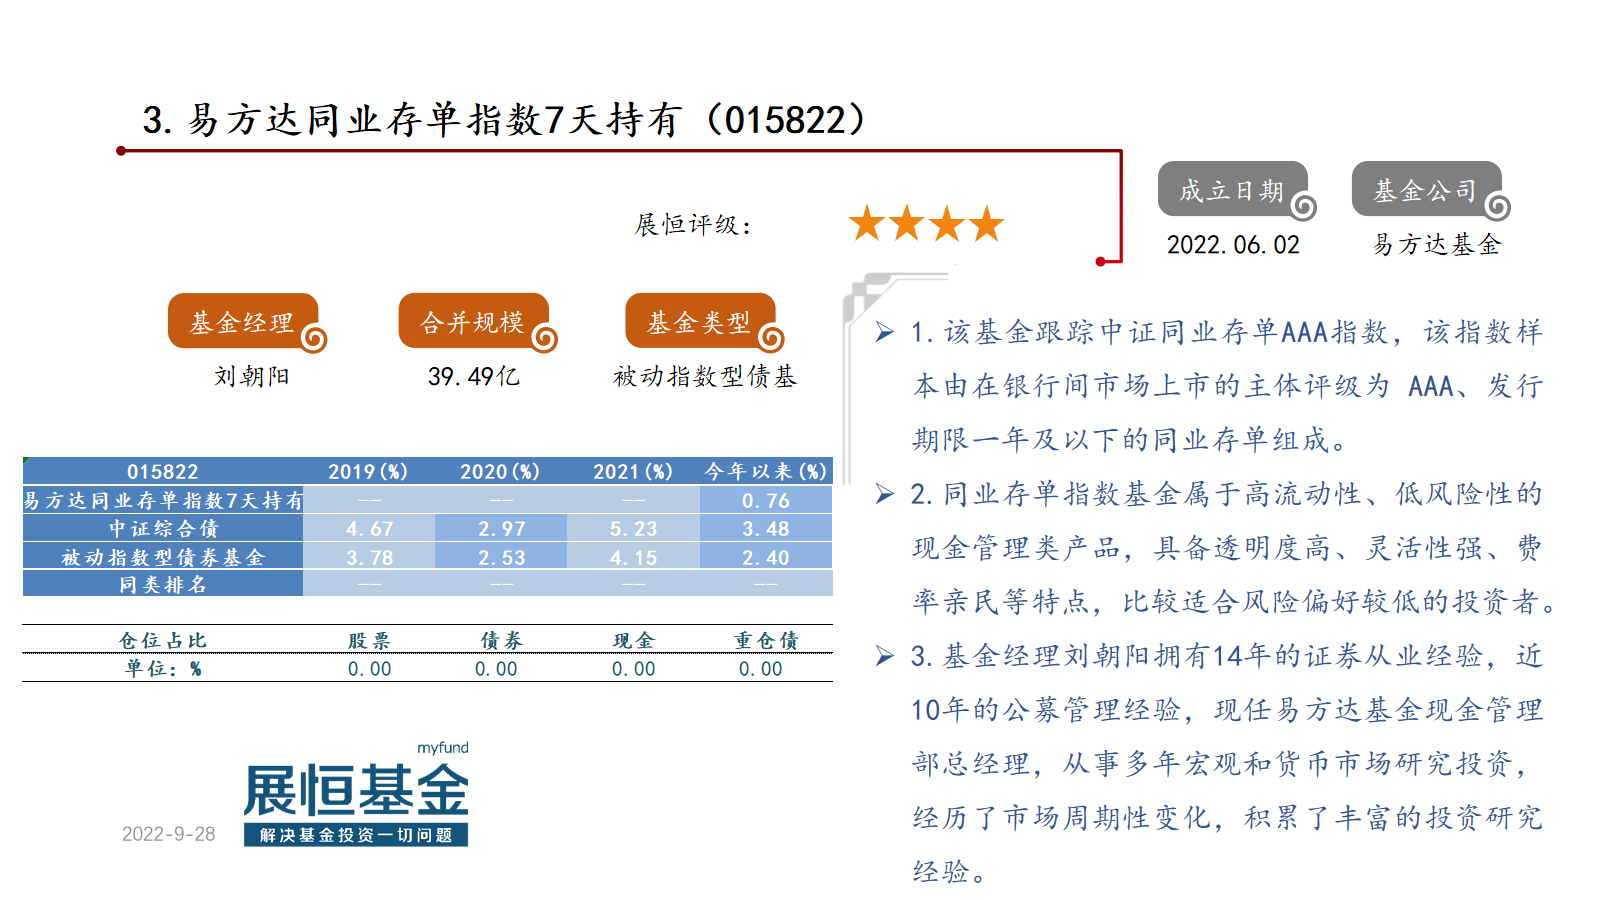Screen dimensions: 1600x900
Task: Click table header cell 015822
Action: point(163,471)
